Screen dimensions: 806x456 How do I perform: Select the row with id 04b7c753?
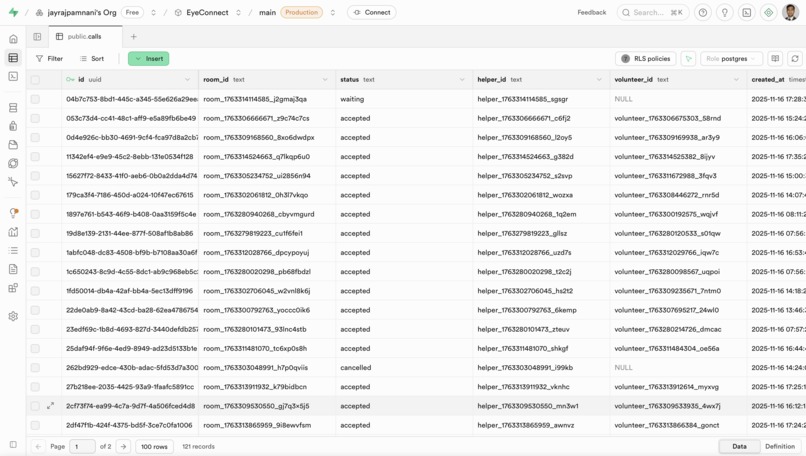pyautogui.click(x=35, y=99)
